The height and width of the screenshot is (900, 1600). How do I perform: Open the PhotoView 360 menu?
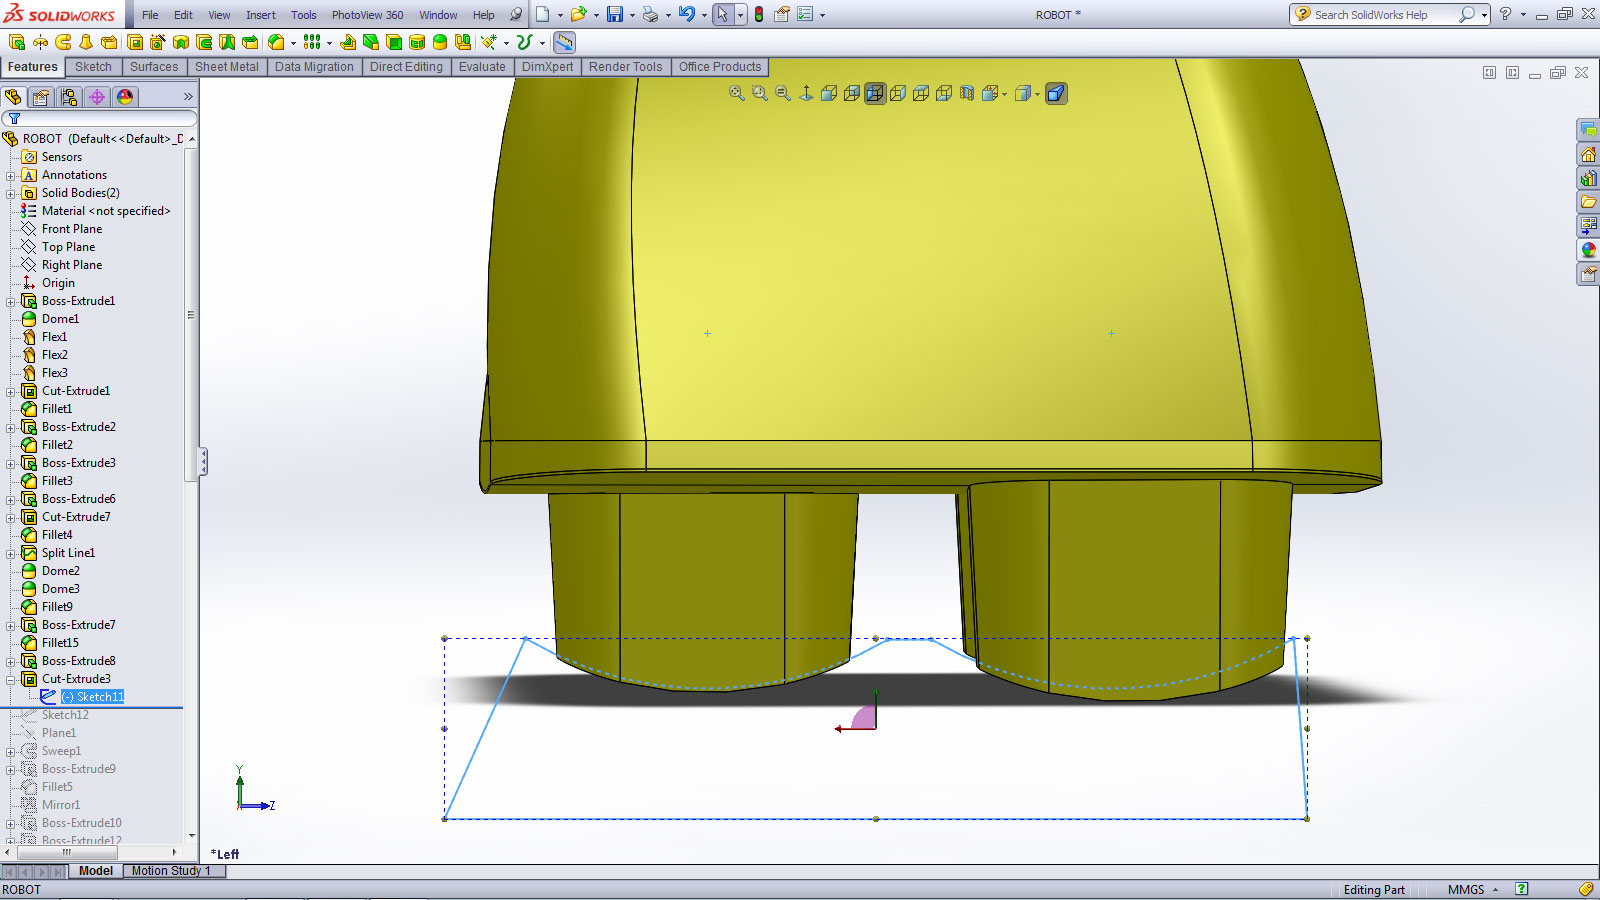click(x=367, y=15)
